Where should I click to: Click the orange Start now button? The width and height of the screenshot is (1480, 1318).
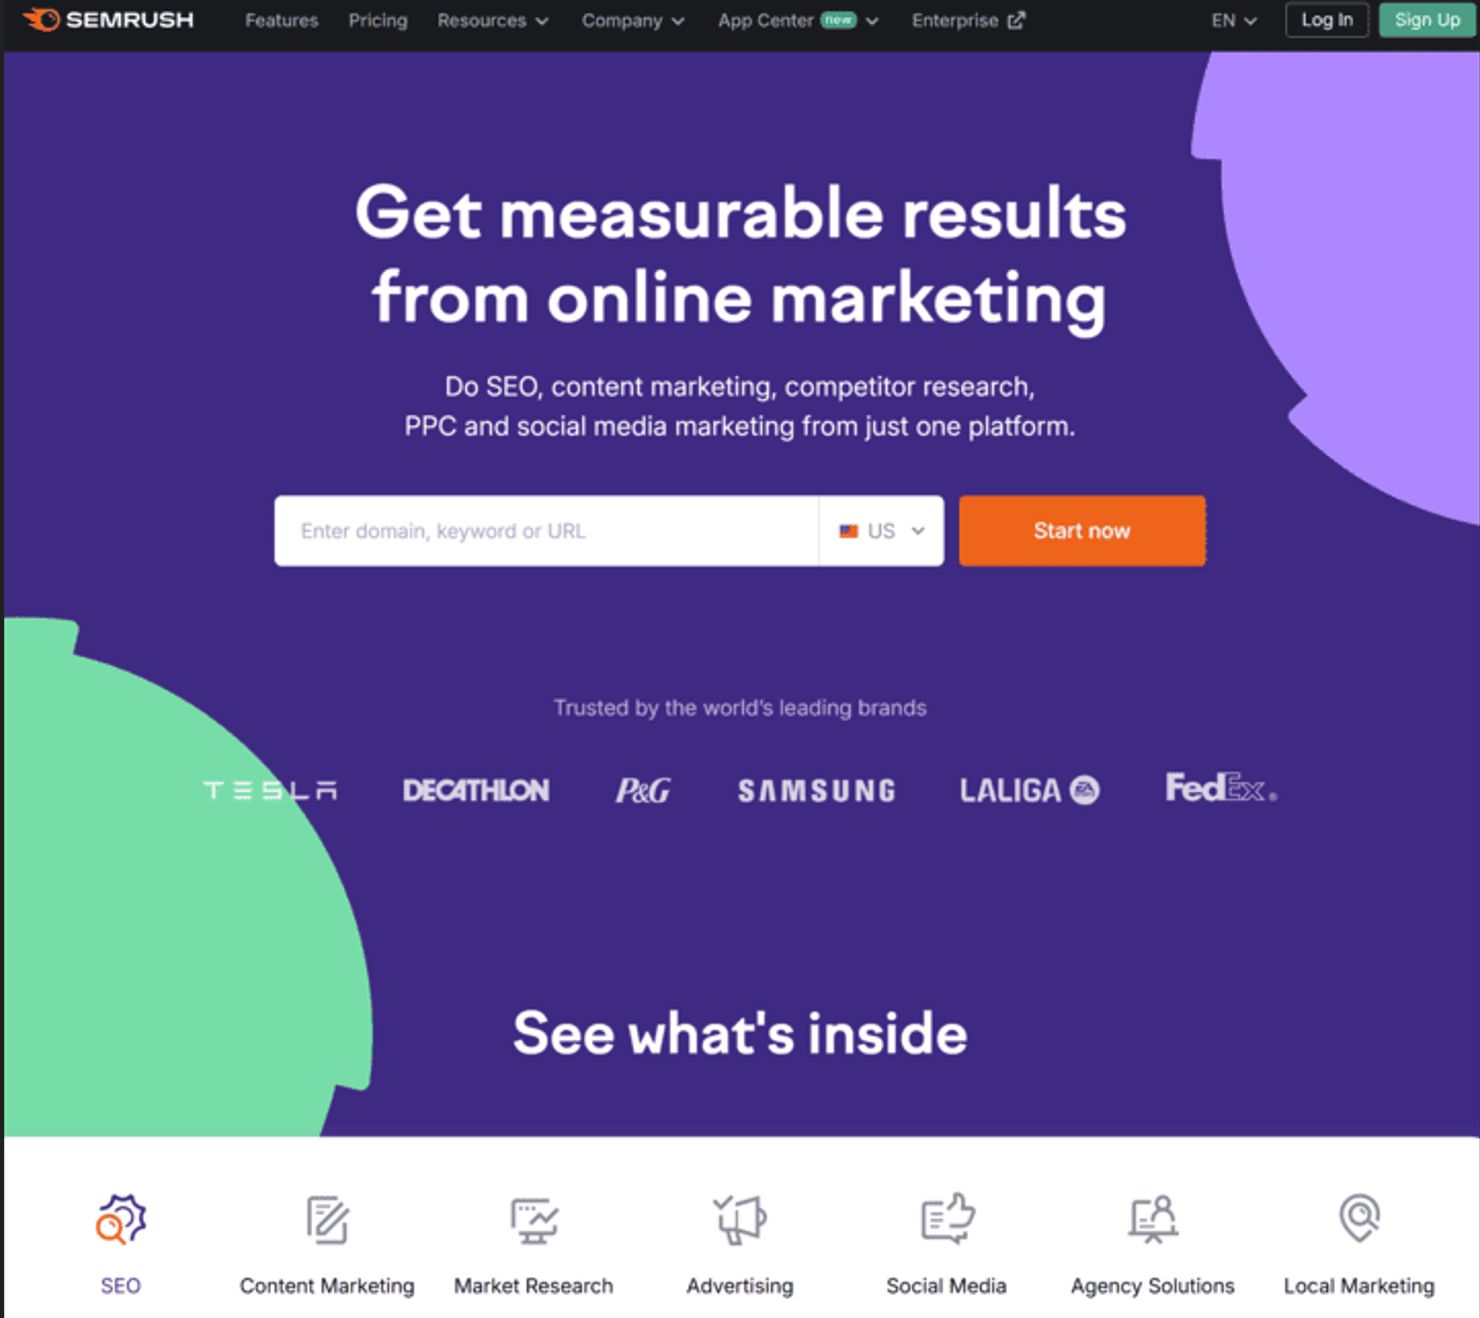pos(1082,531)
